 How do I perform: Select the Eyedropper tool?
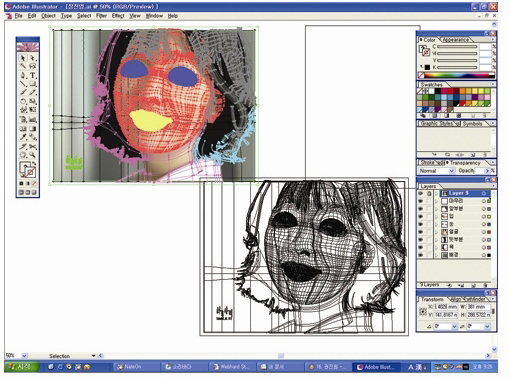point(23,137)
